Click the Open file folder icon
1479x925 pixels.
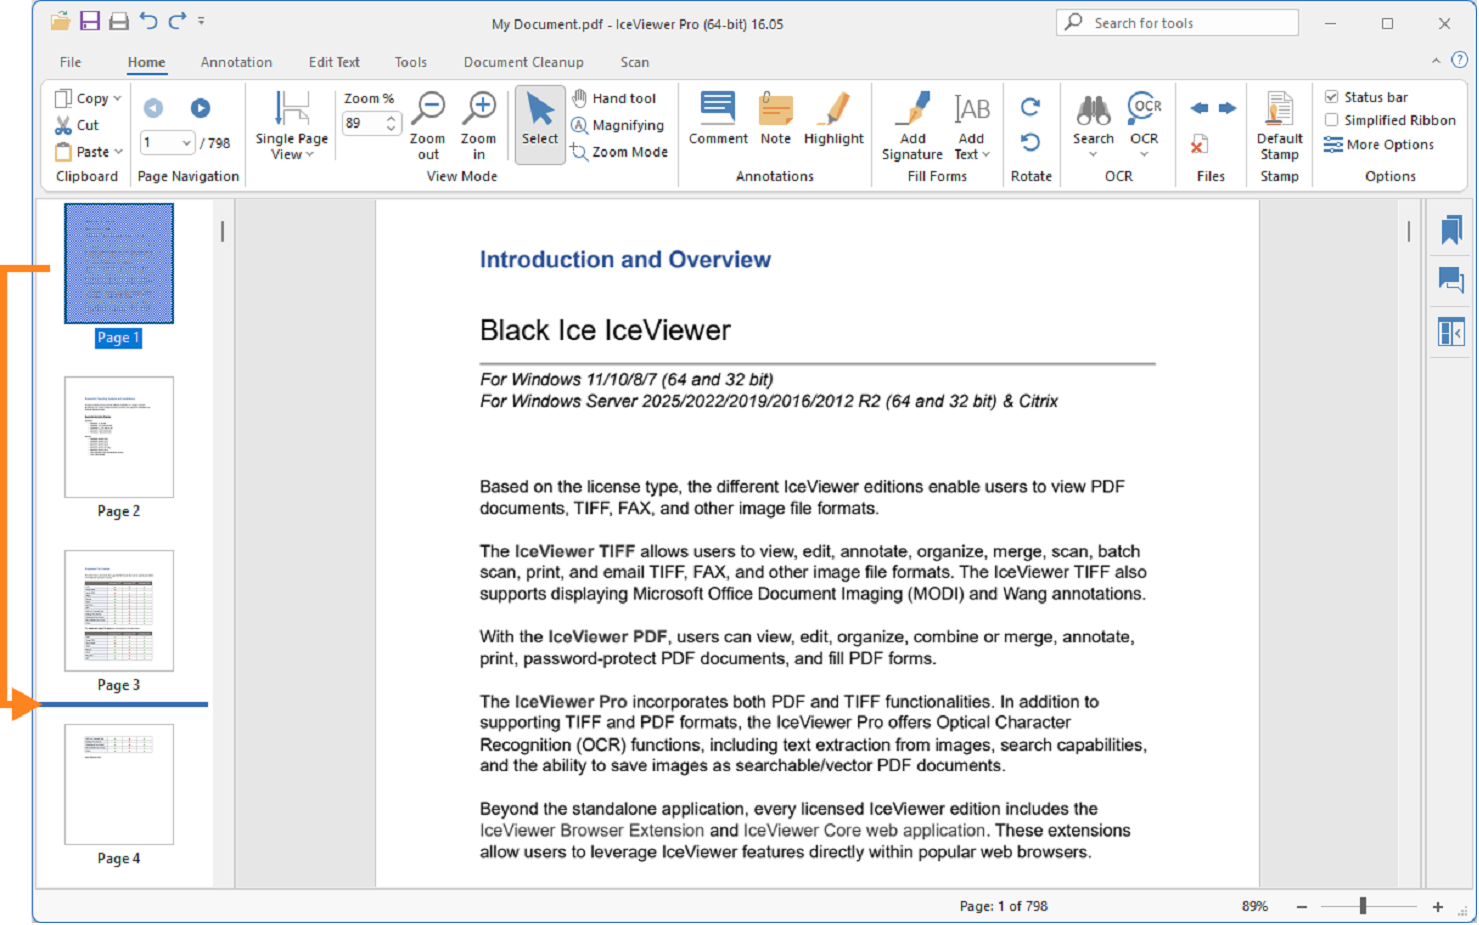click(61, 21)
